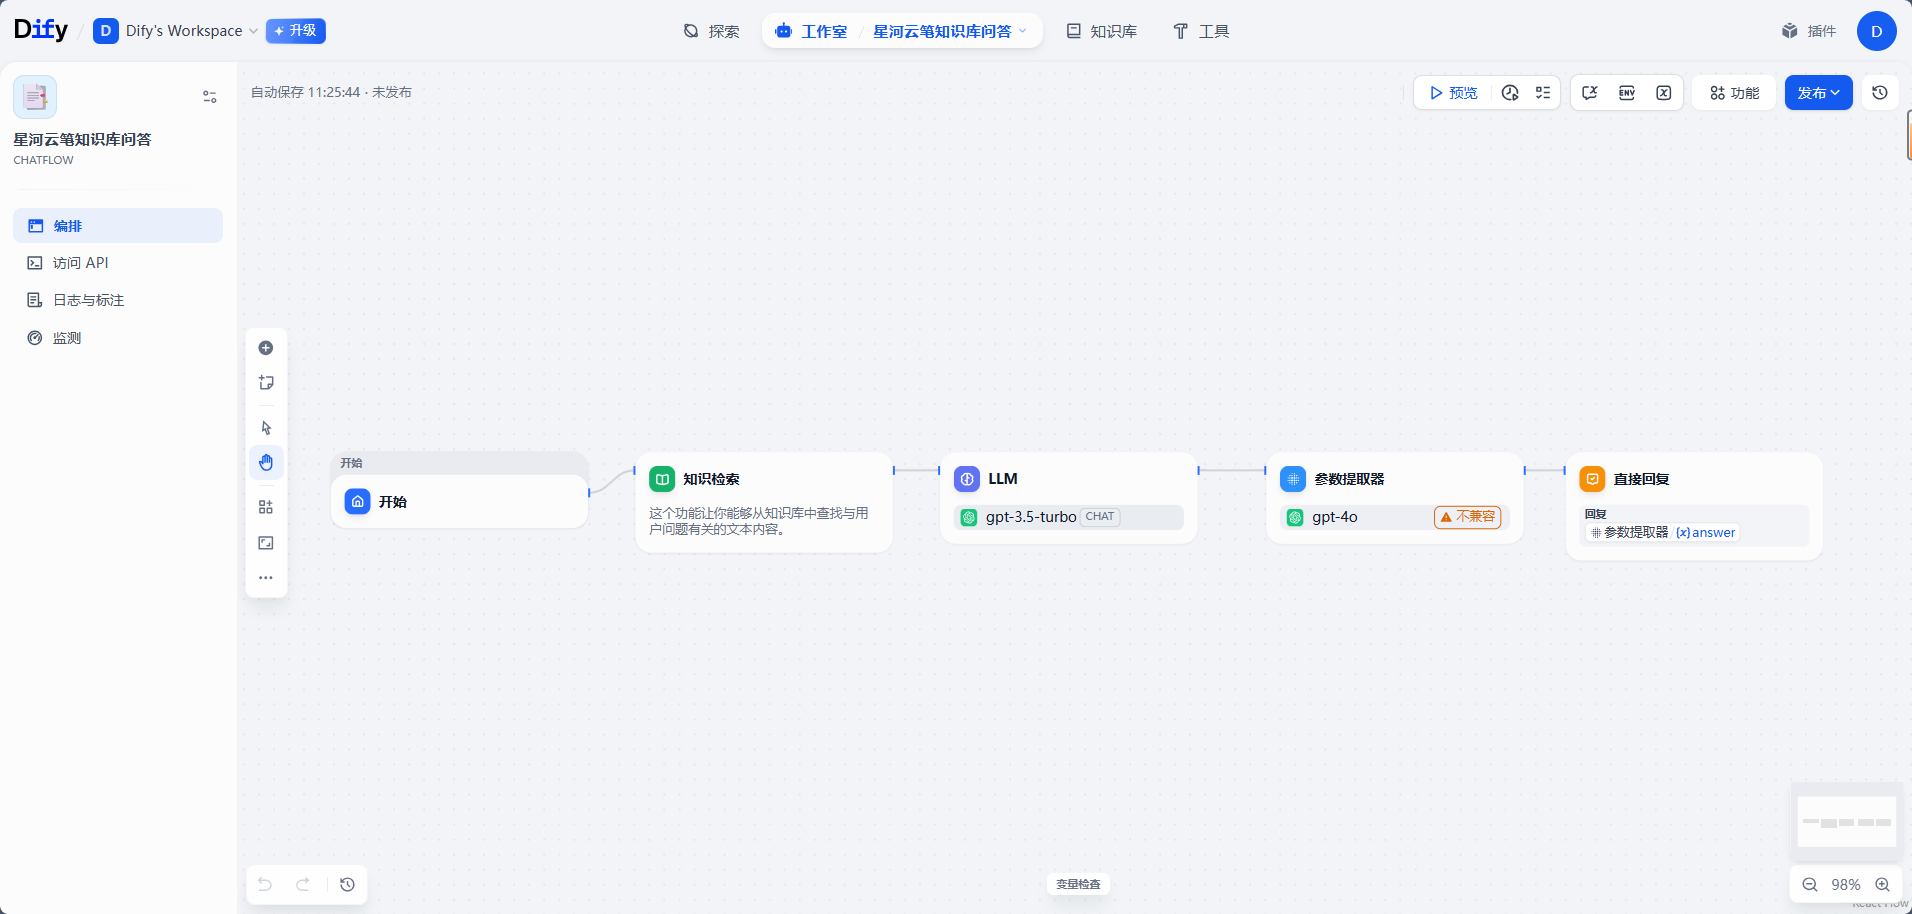The width and height of the screenshot is (1912, 914).
Task: Click the LLM node icon
Action: coord(967,479)
